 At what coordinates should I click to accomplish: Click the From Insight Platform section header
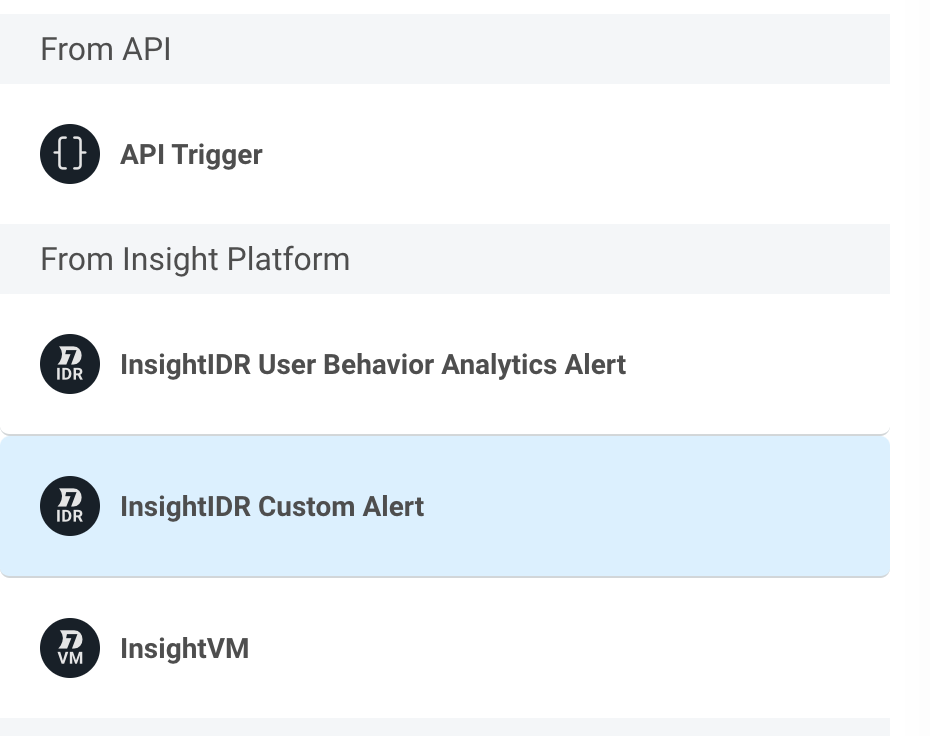[195, 259]
